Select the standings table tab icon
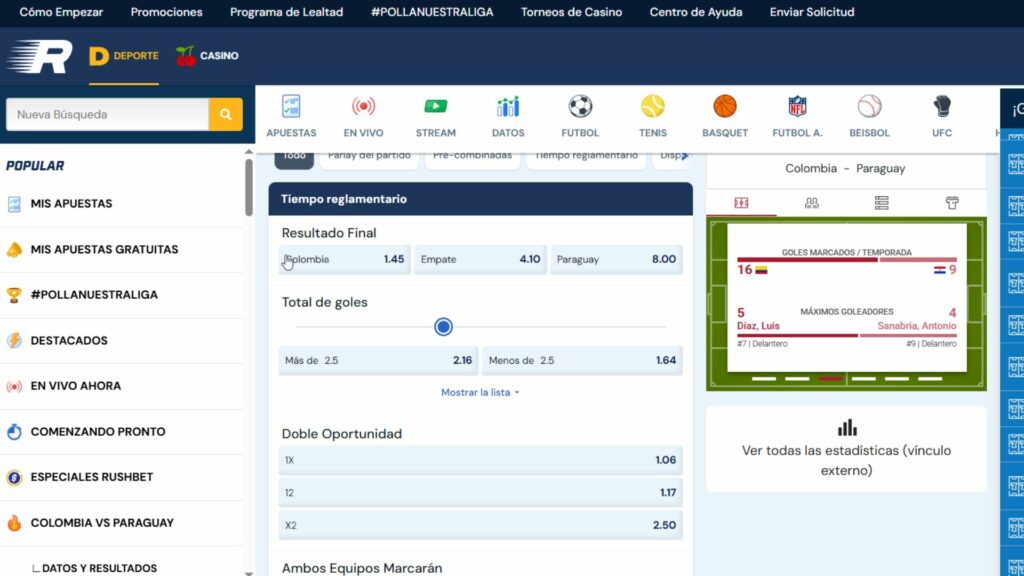This screenshot has height=576, width=1024. (882, 203)
